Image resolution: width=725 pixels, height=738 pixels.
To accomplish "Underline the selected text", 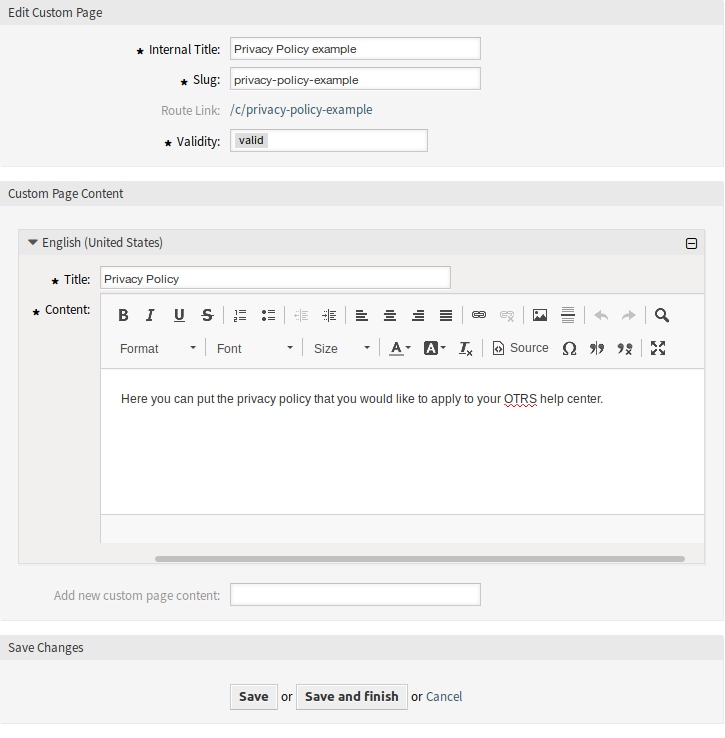I will pyautogui.click(x=179, y=315).
